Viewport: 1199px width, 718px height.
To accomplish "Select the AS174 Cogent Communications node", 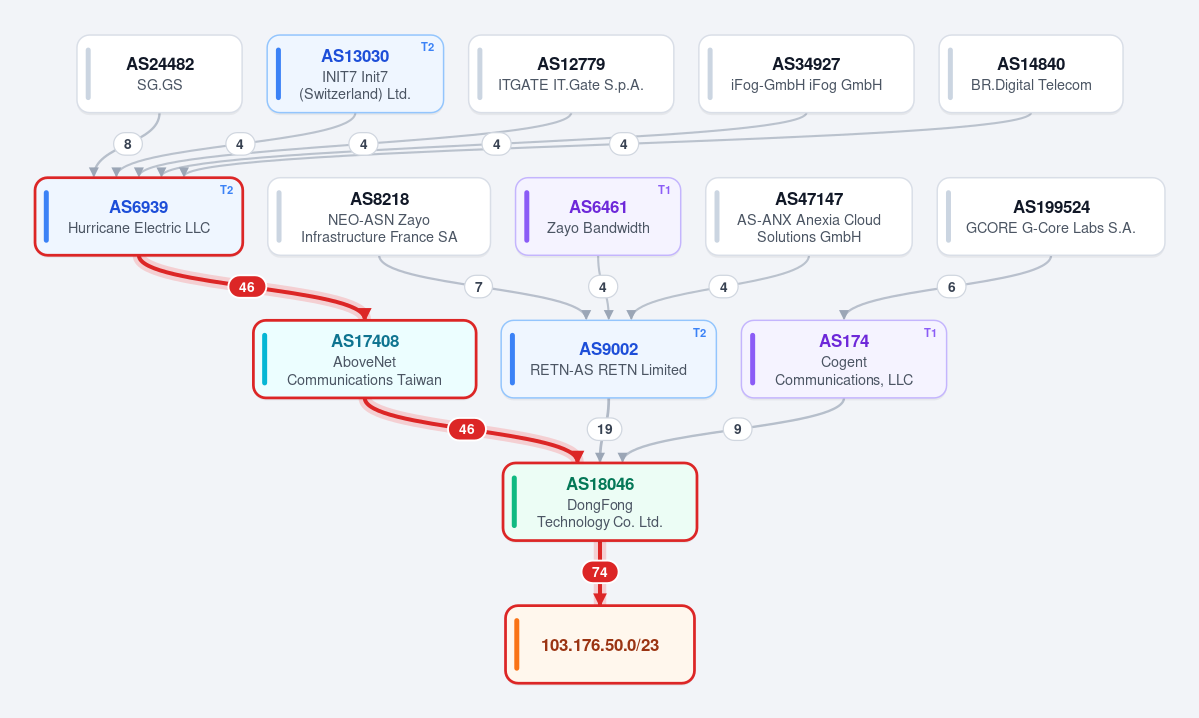I will [x=843, y=359].
